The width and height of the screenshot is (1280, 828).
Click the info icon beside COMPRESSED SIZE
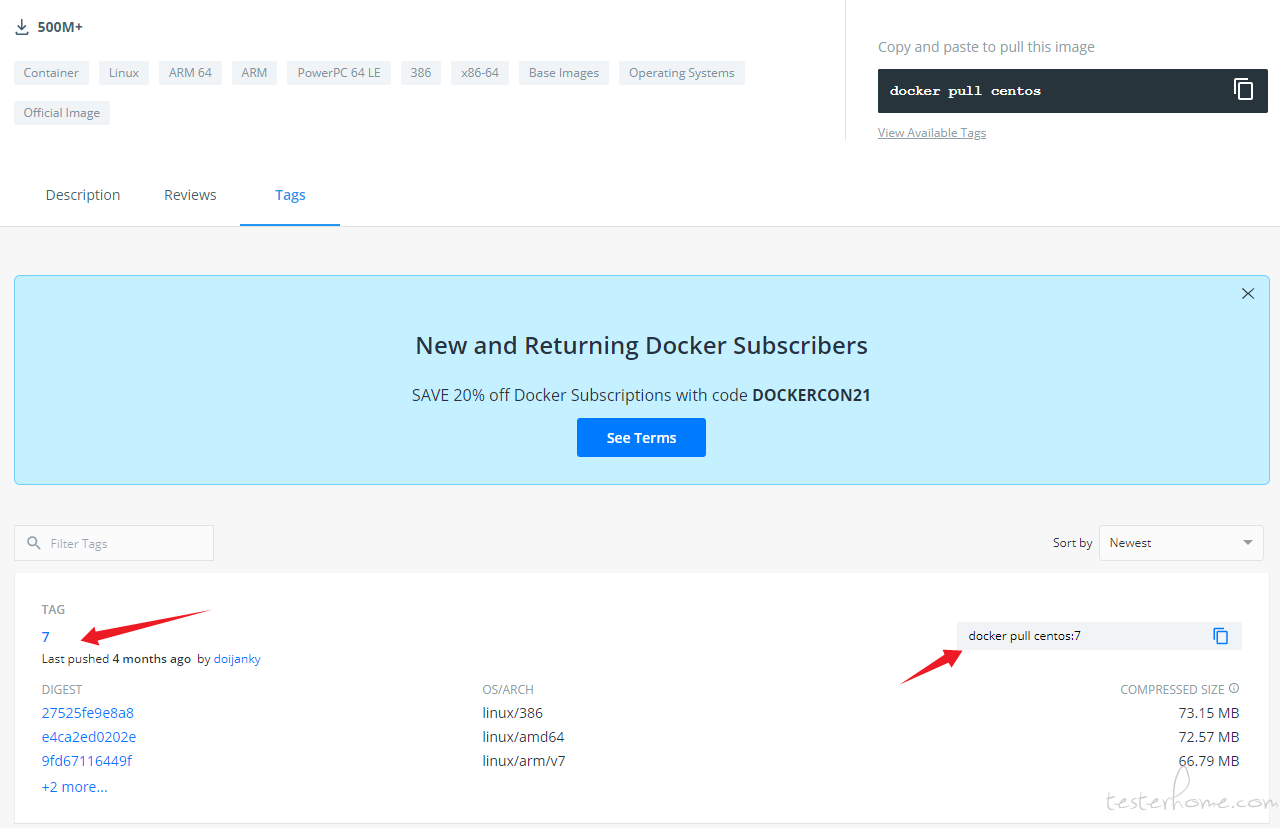pos(1234,689)
